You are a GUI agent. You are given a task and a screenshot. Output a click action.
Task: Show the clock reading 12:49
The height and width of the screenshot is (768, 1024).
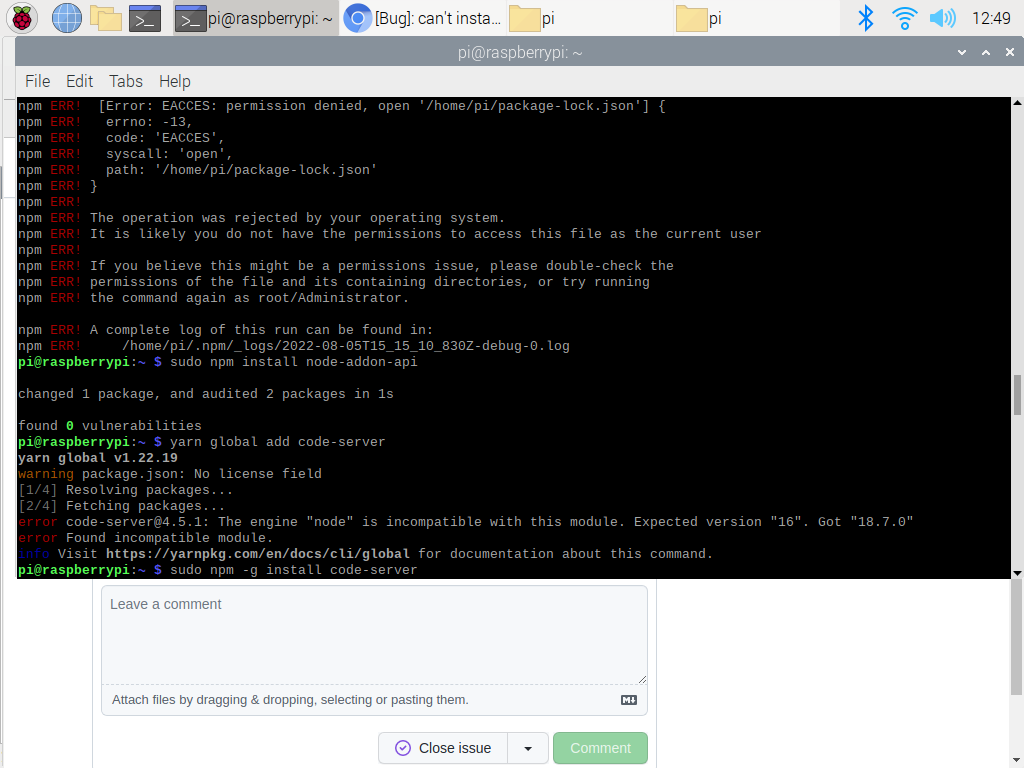coord(991,18)
